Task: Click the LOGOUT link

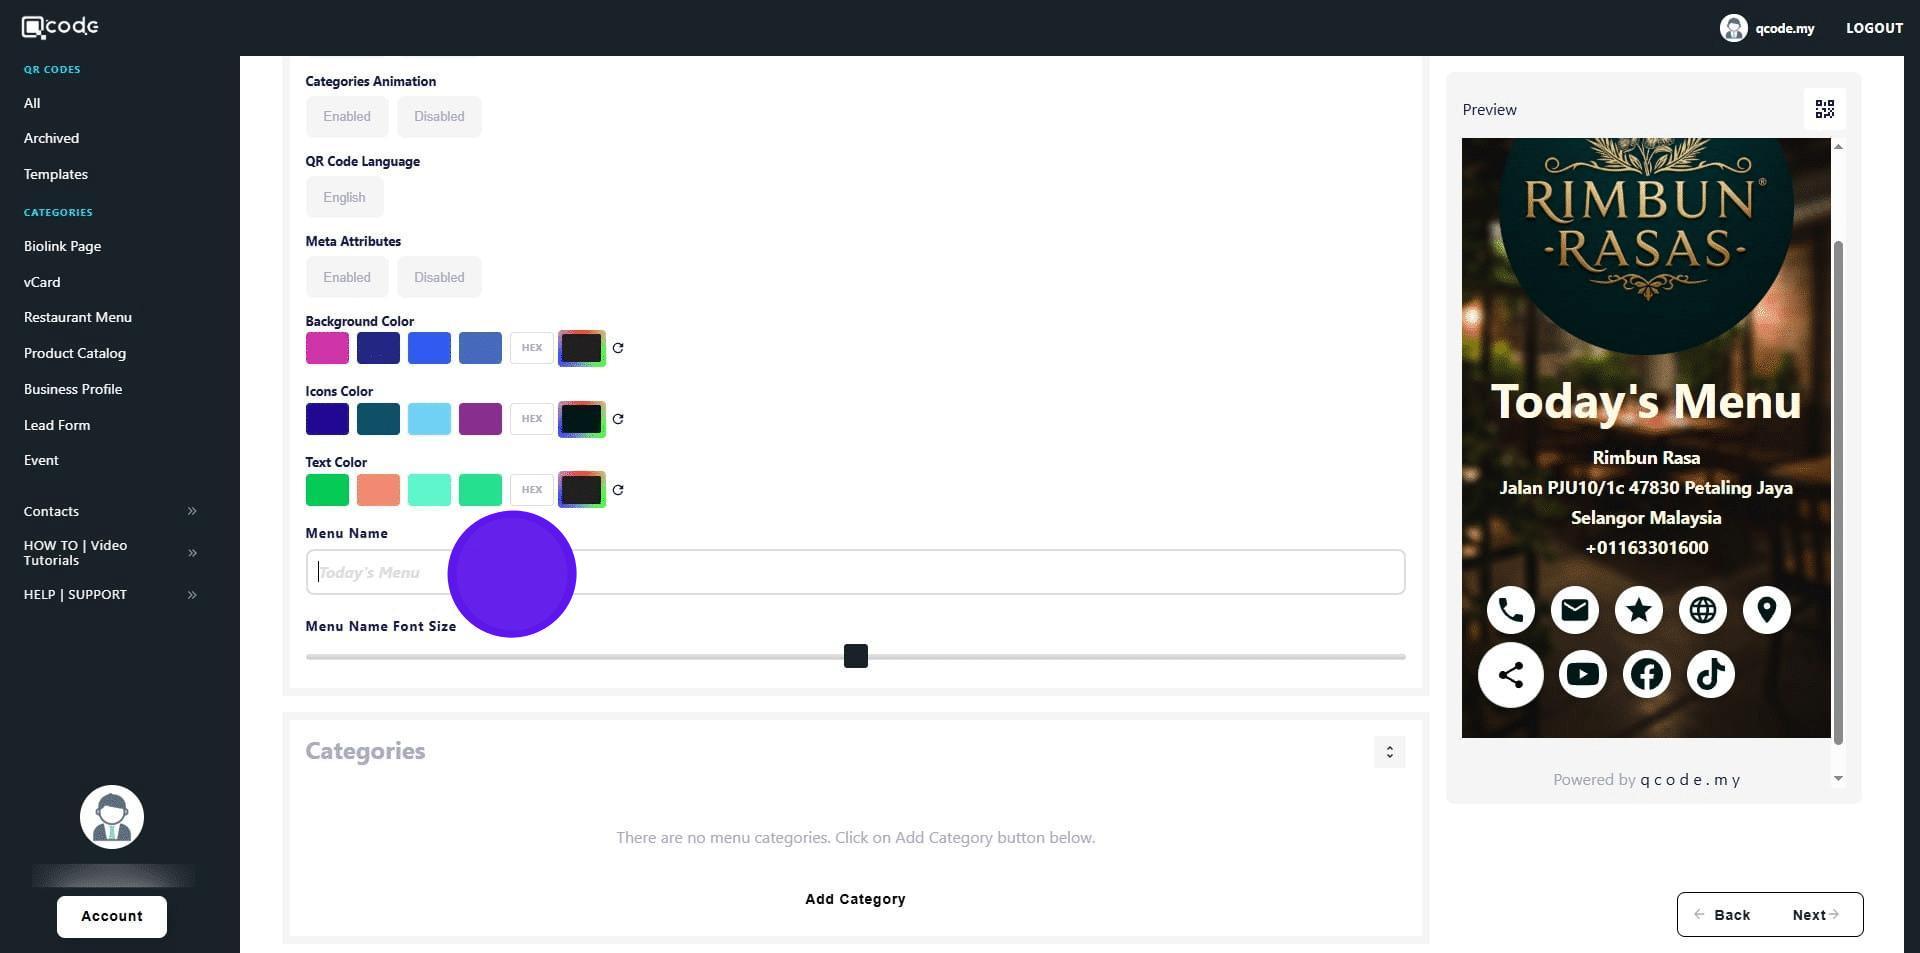Action: tap(1874, 28)
